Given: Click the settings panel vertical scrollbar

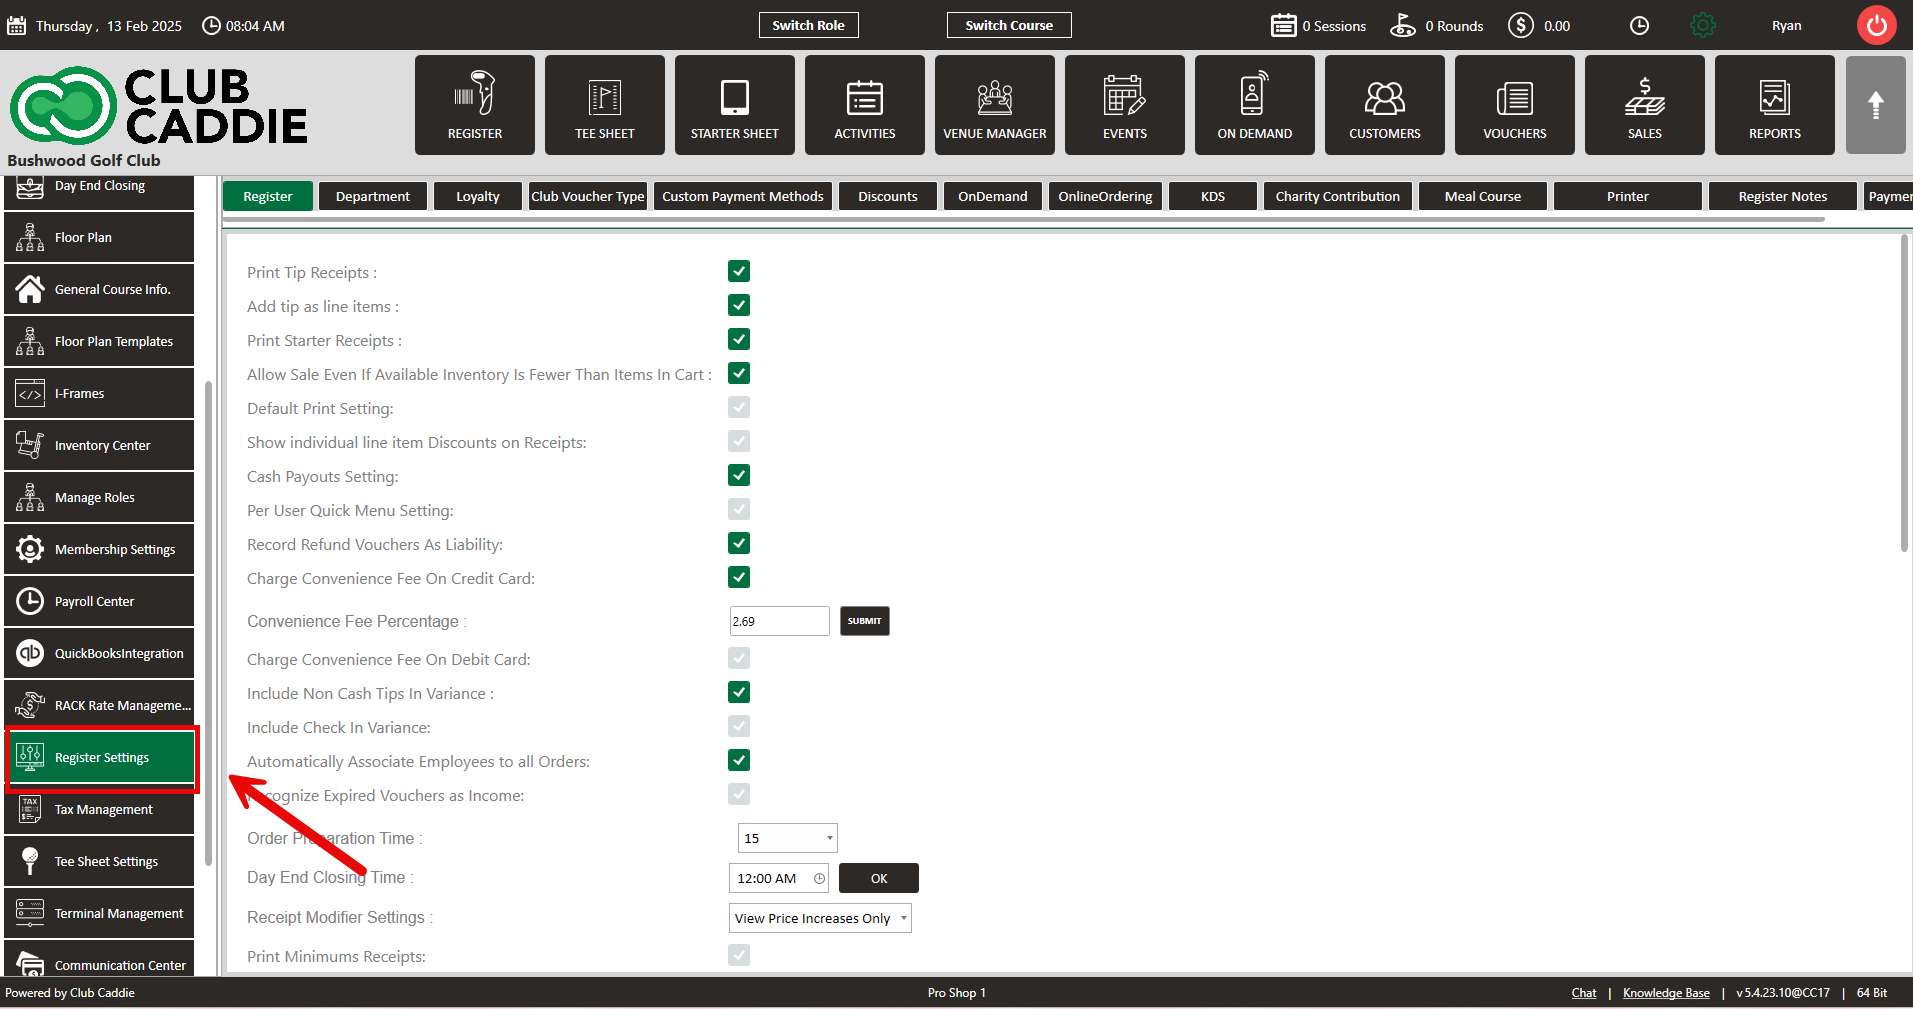Looking at the screenshot, I should point(1904,393).
